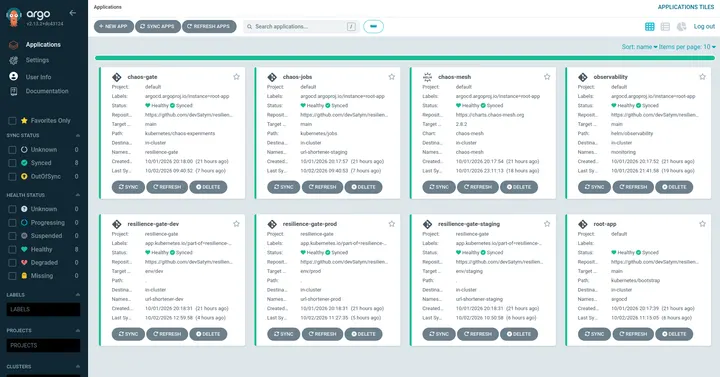Collapse the Clusters filter section
This screenshot has height=377, width=720.
[x=78, y=366]
